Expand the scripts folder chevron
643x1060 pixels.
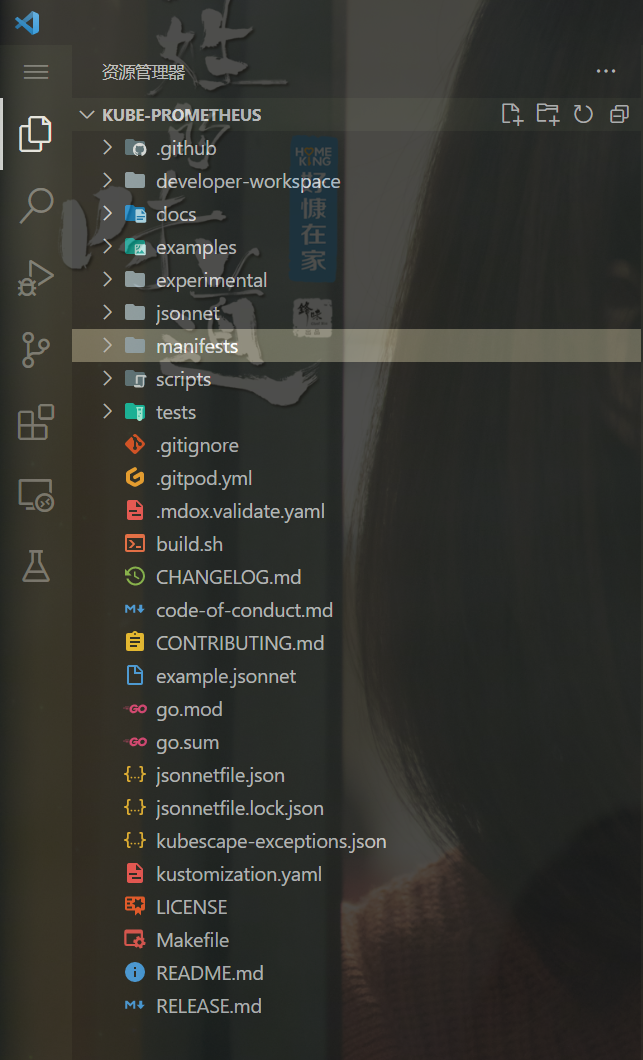coord(108,379)
